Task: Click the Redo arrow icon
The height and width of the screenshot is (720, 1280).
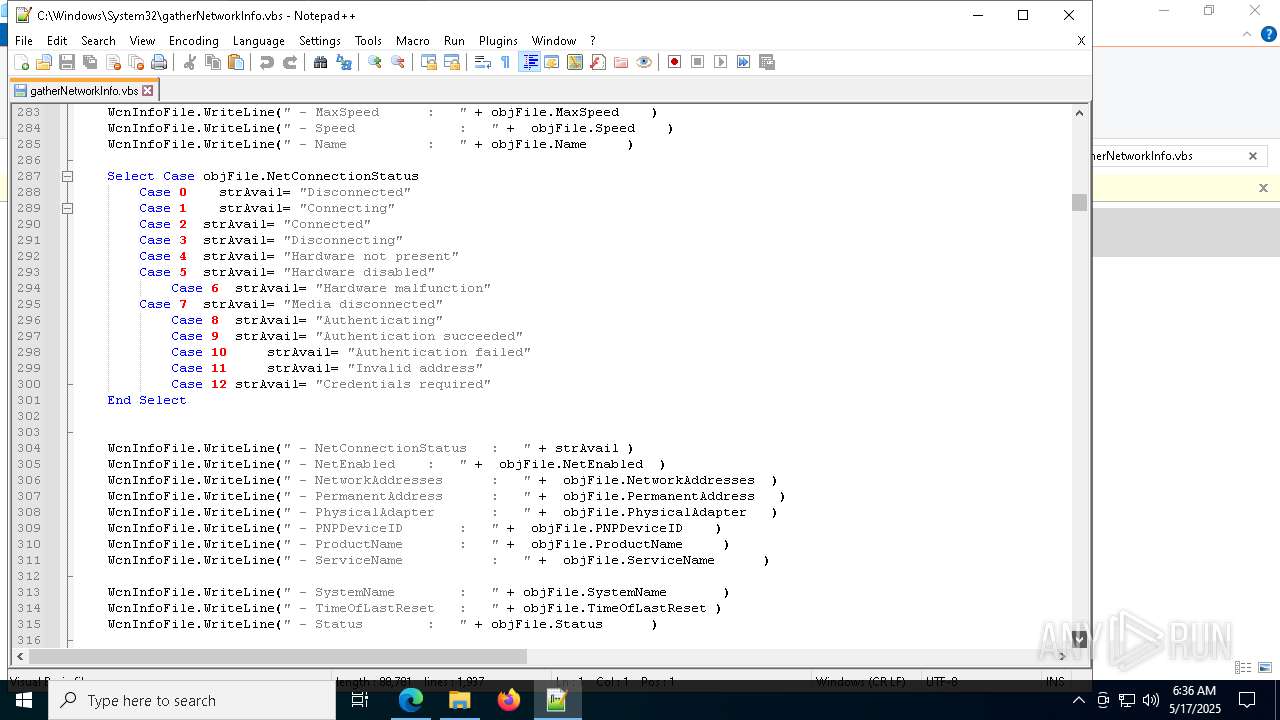Action: pos(290,62)
